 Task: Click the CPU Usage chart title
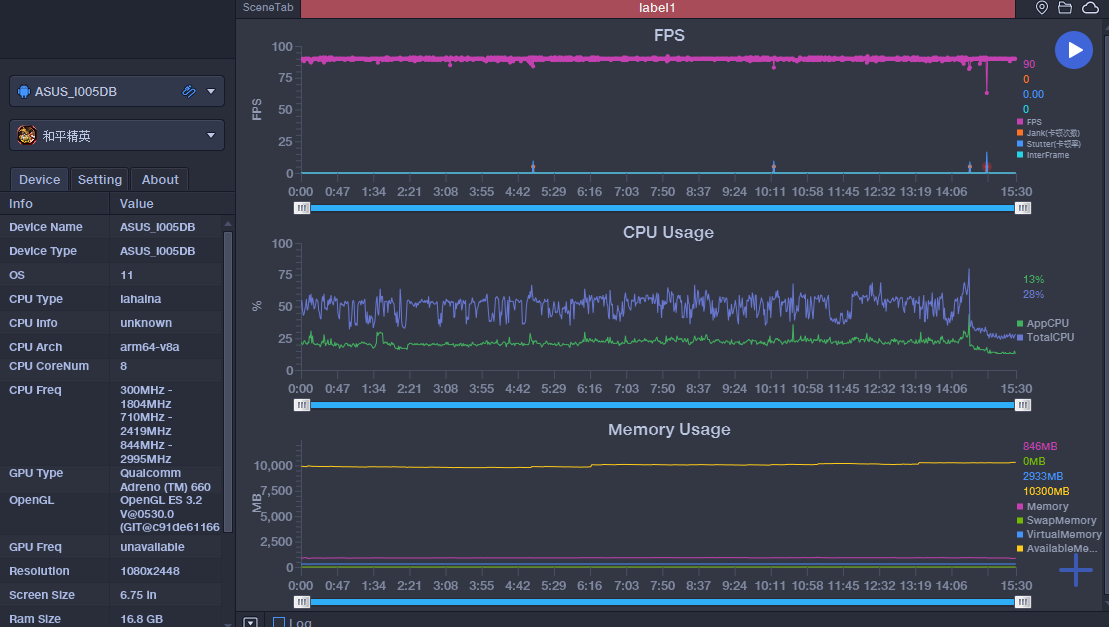(x=668, y=233)
